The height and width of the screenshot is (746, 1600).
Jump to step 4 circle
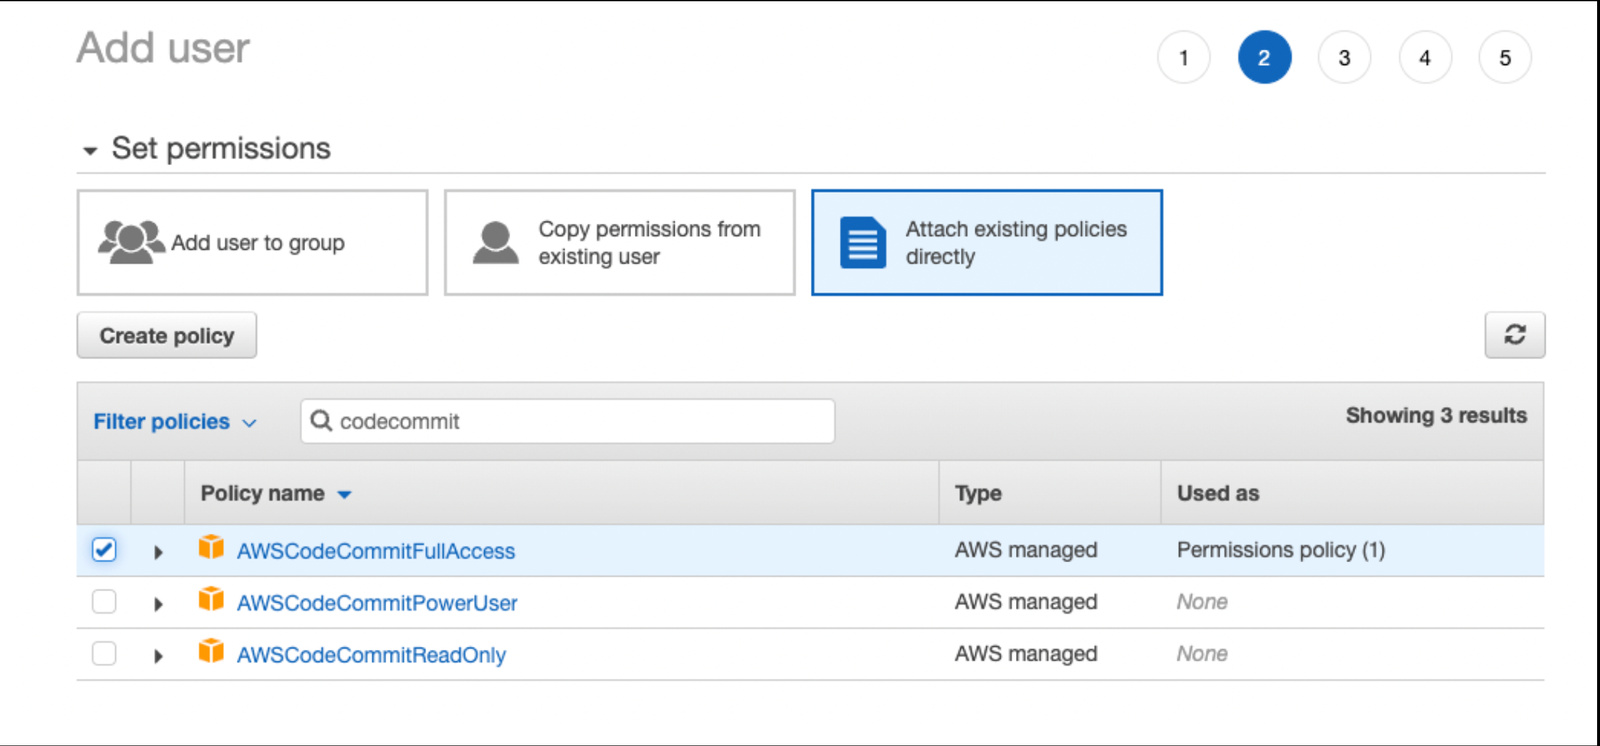pos(1425,58)
